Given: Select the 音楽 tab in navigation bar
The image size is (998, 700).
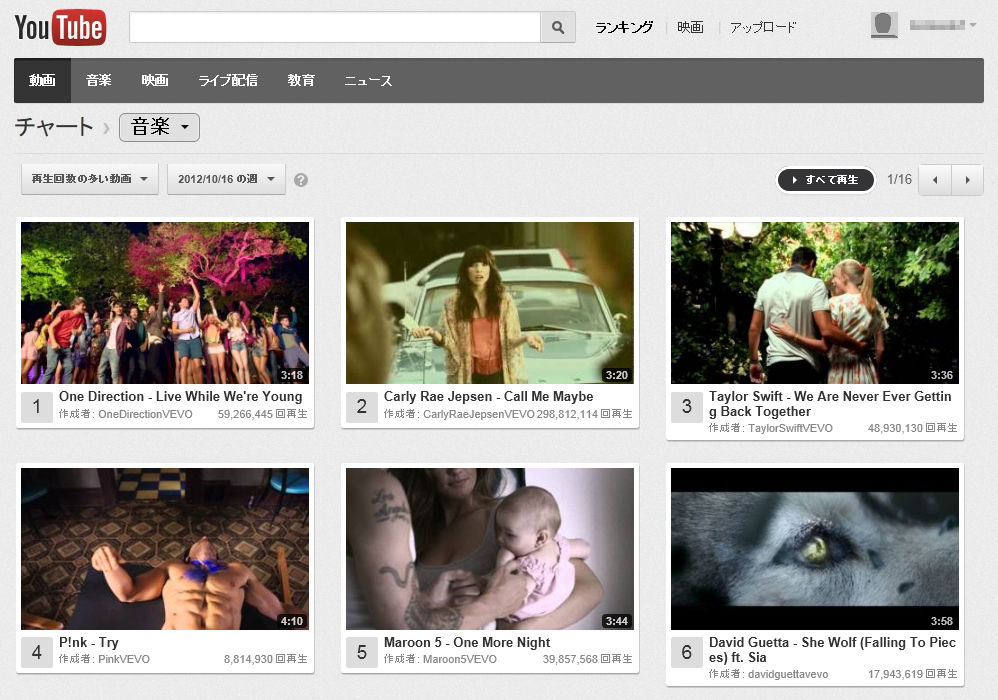Looking at the screenshot, I should point(99,80).
